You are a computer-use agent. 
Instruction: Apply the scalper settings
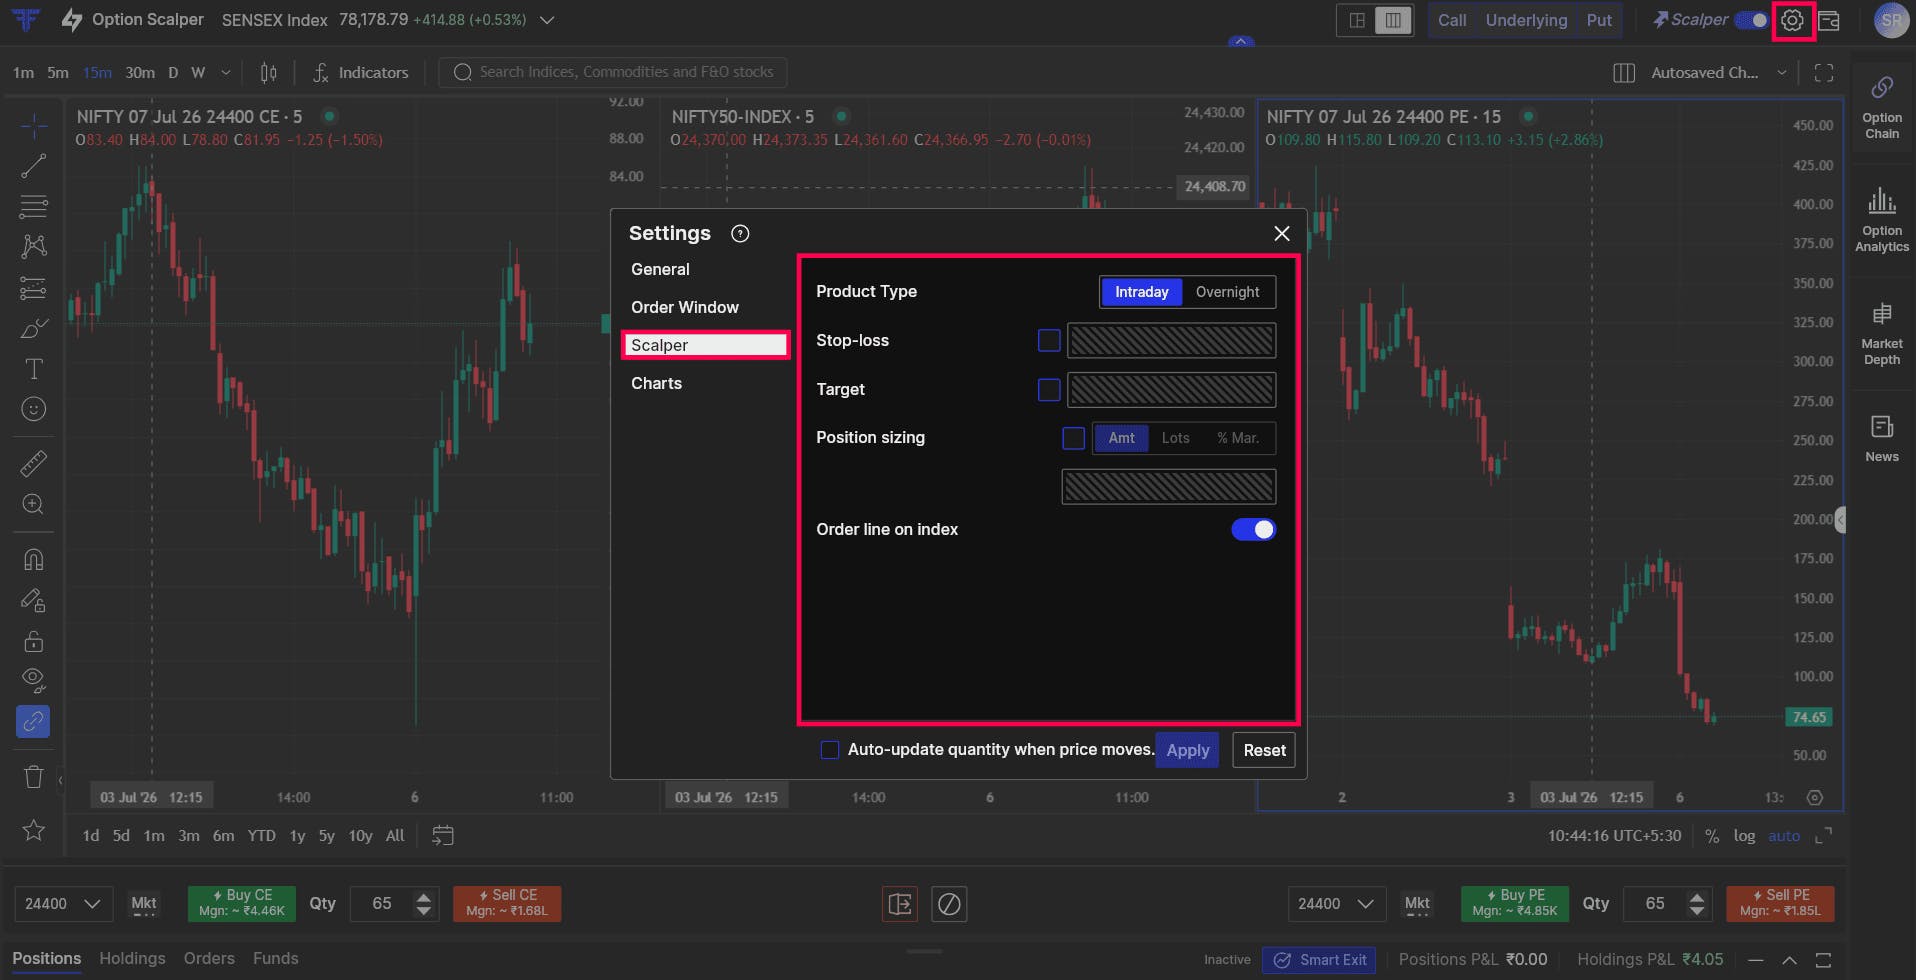pos(1187,750)
